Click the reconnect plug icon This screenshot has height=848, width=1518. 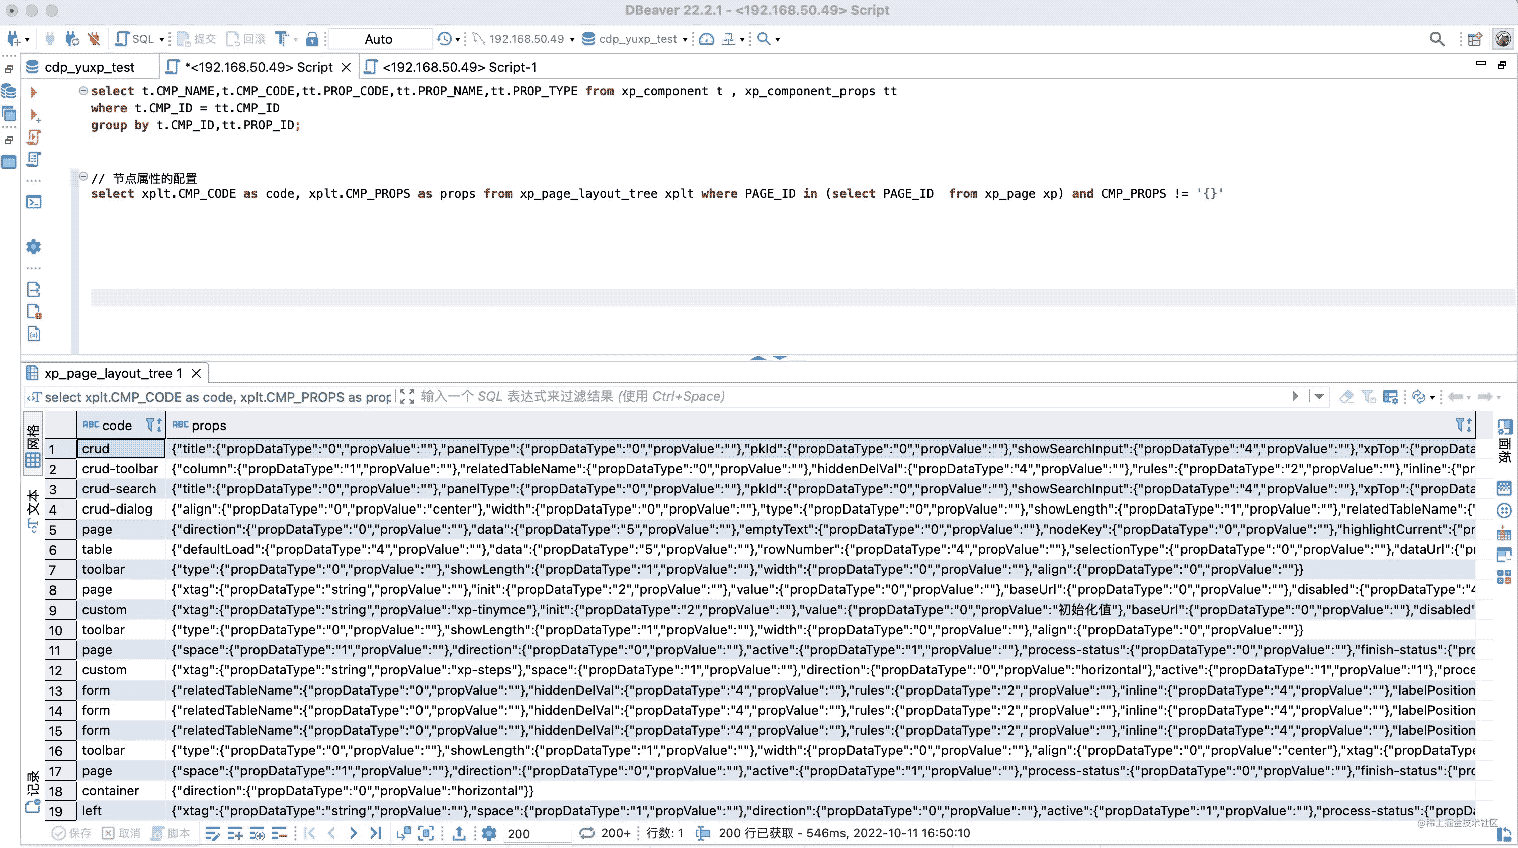71,39
